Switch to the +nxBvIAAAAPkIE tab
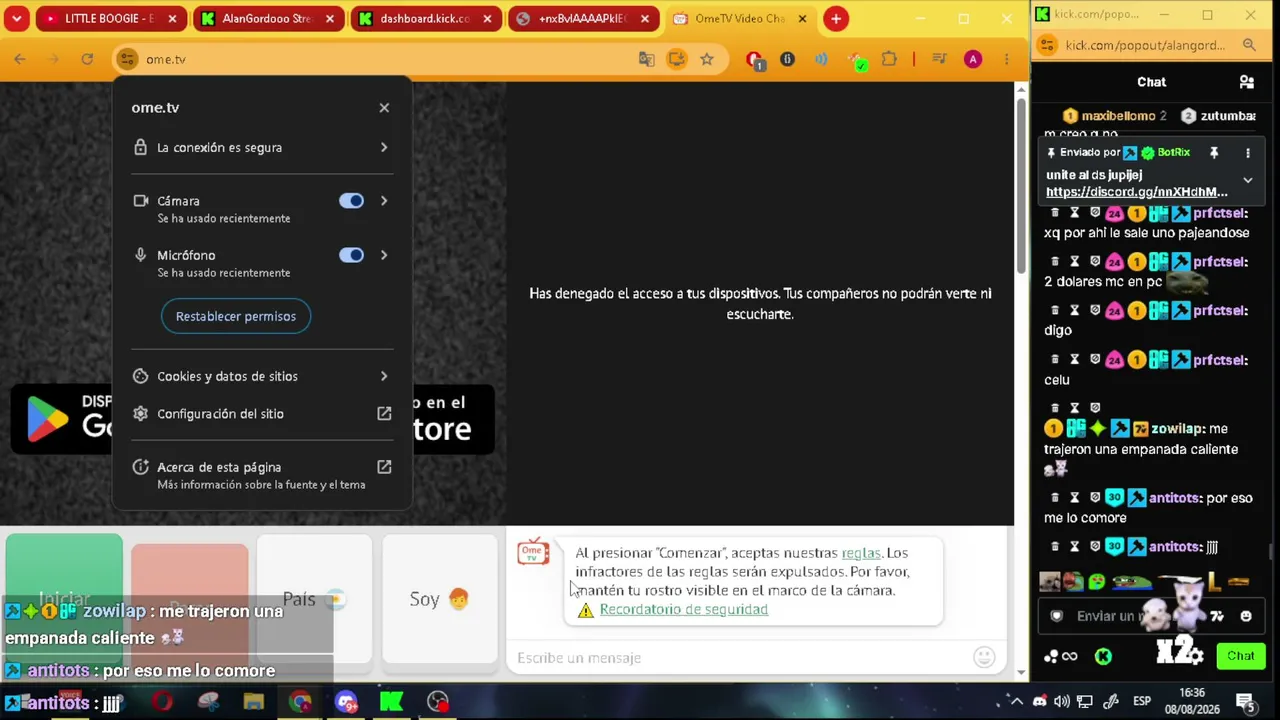1280x720 pixels. (584, 18)
